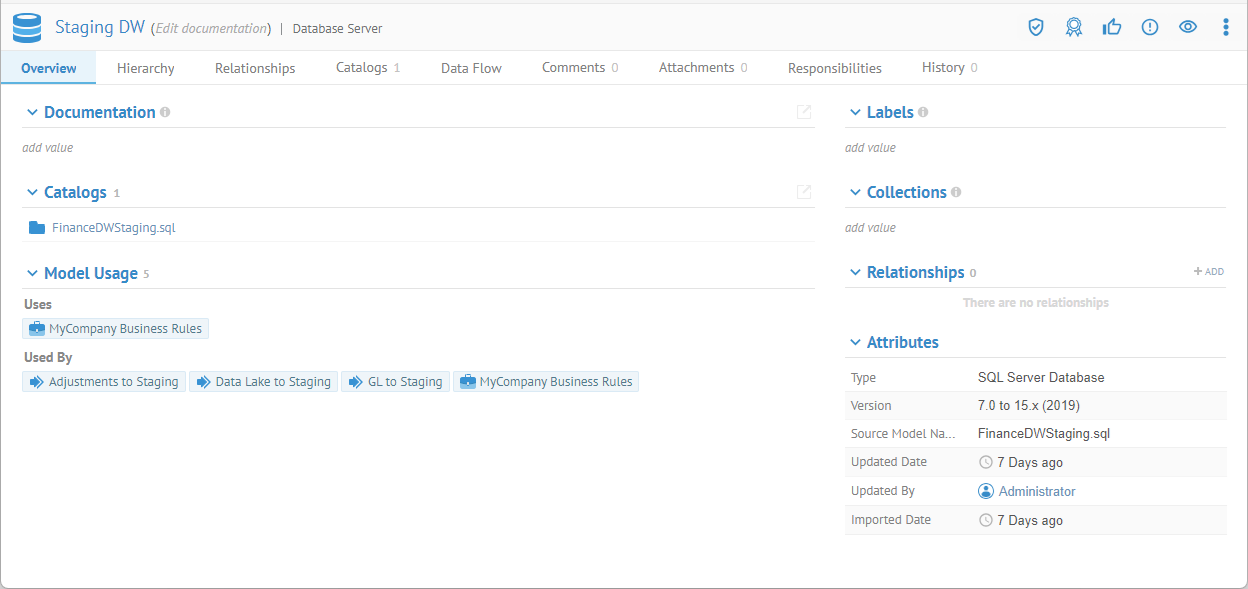
Task: Click the edit icon beside Documentation section
Action: (804, 112)
